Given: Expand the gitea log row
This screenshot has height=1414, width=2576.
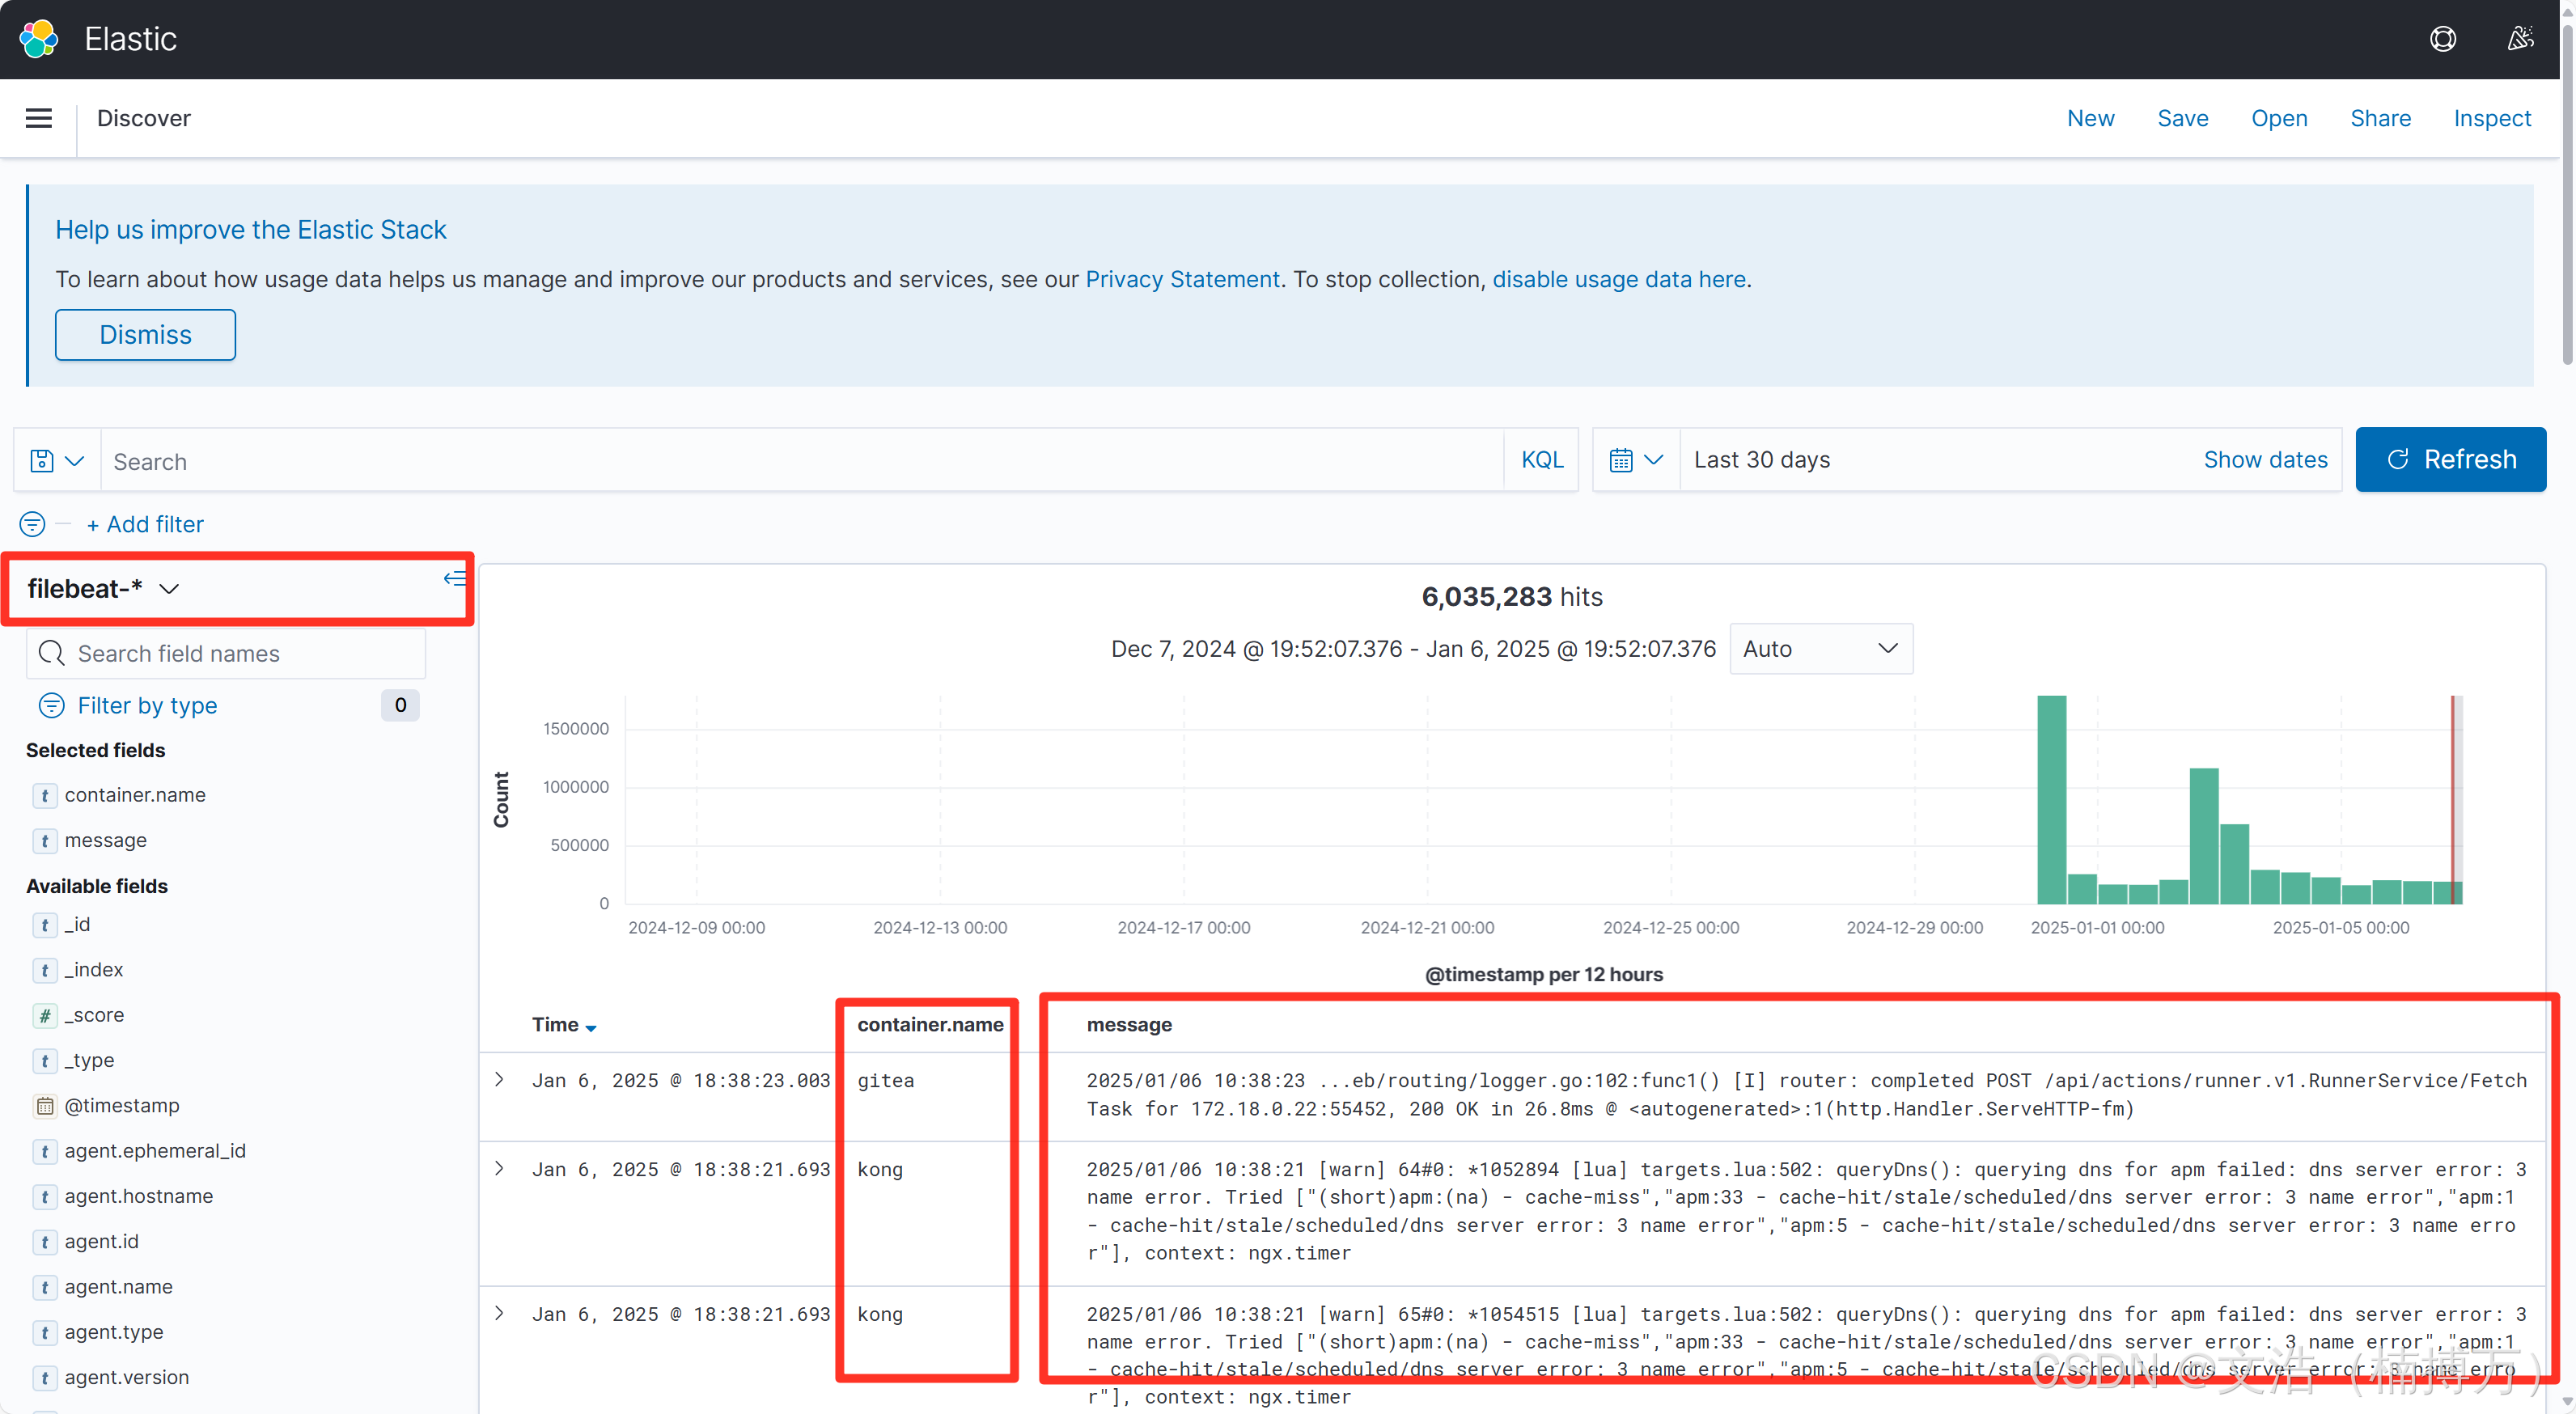Looking at the screenshot, I should click(x=499, y=1080).
